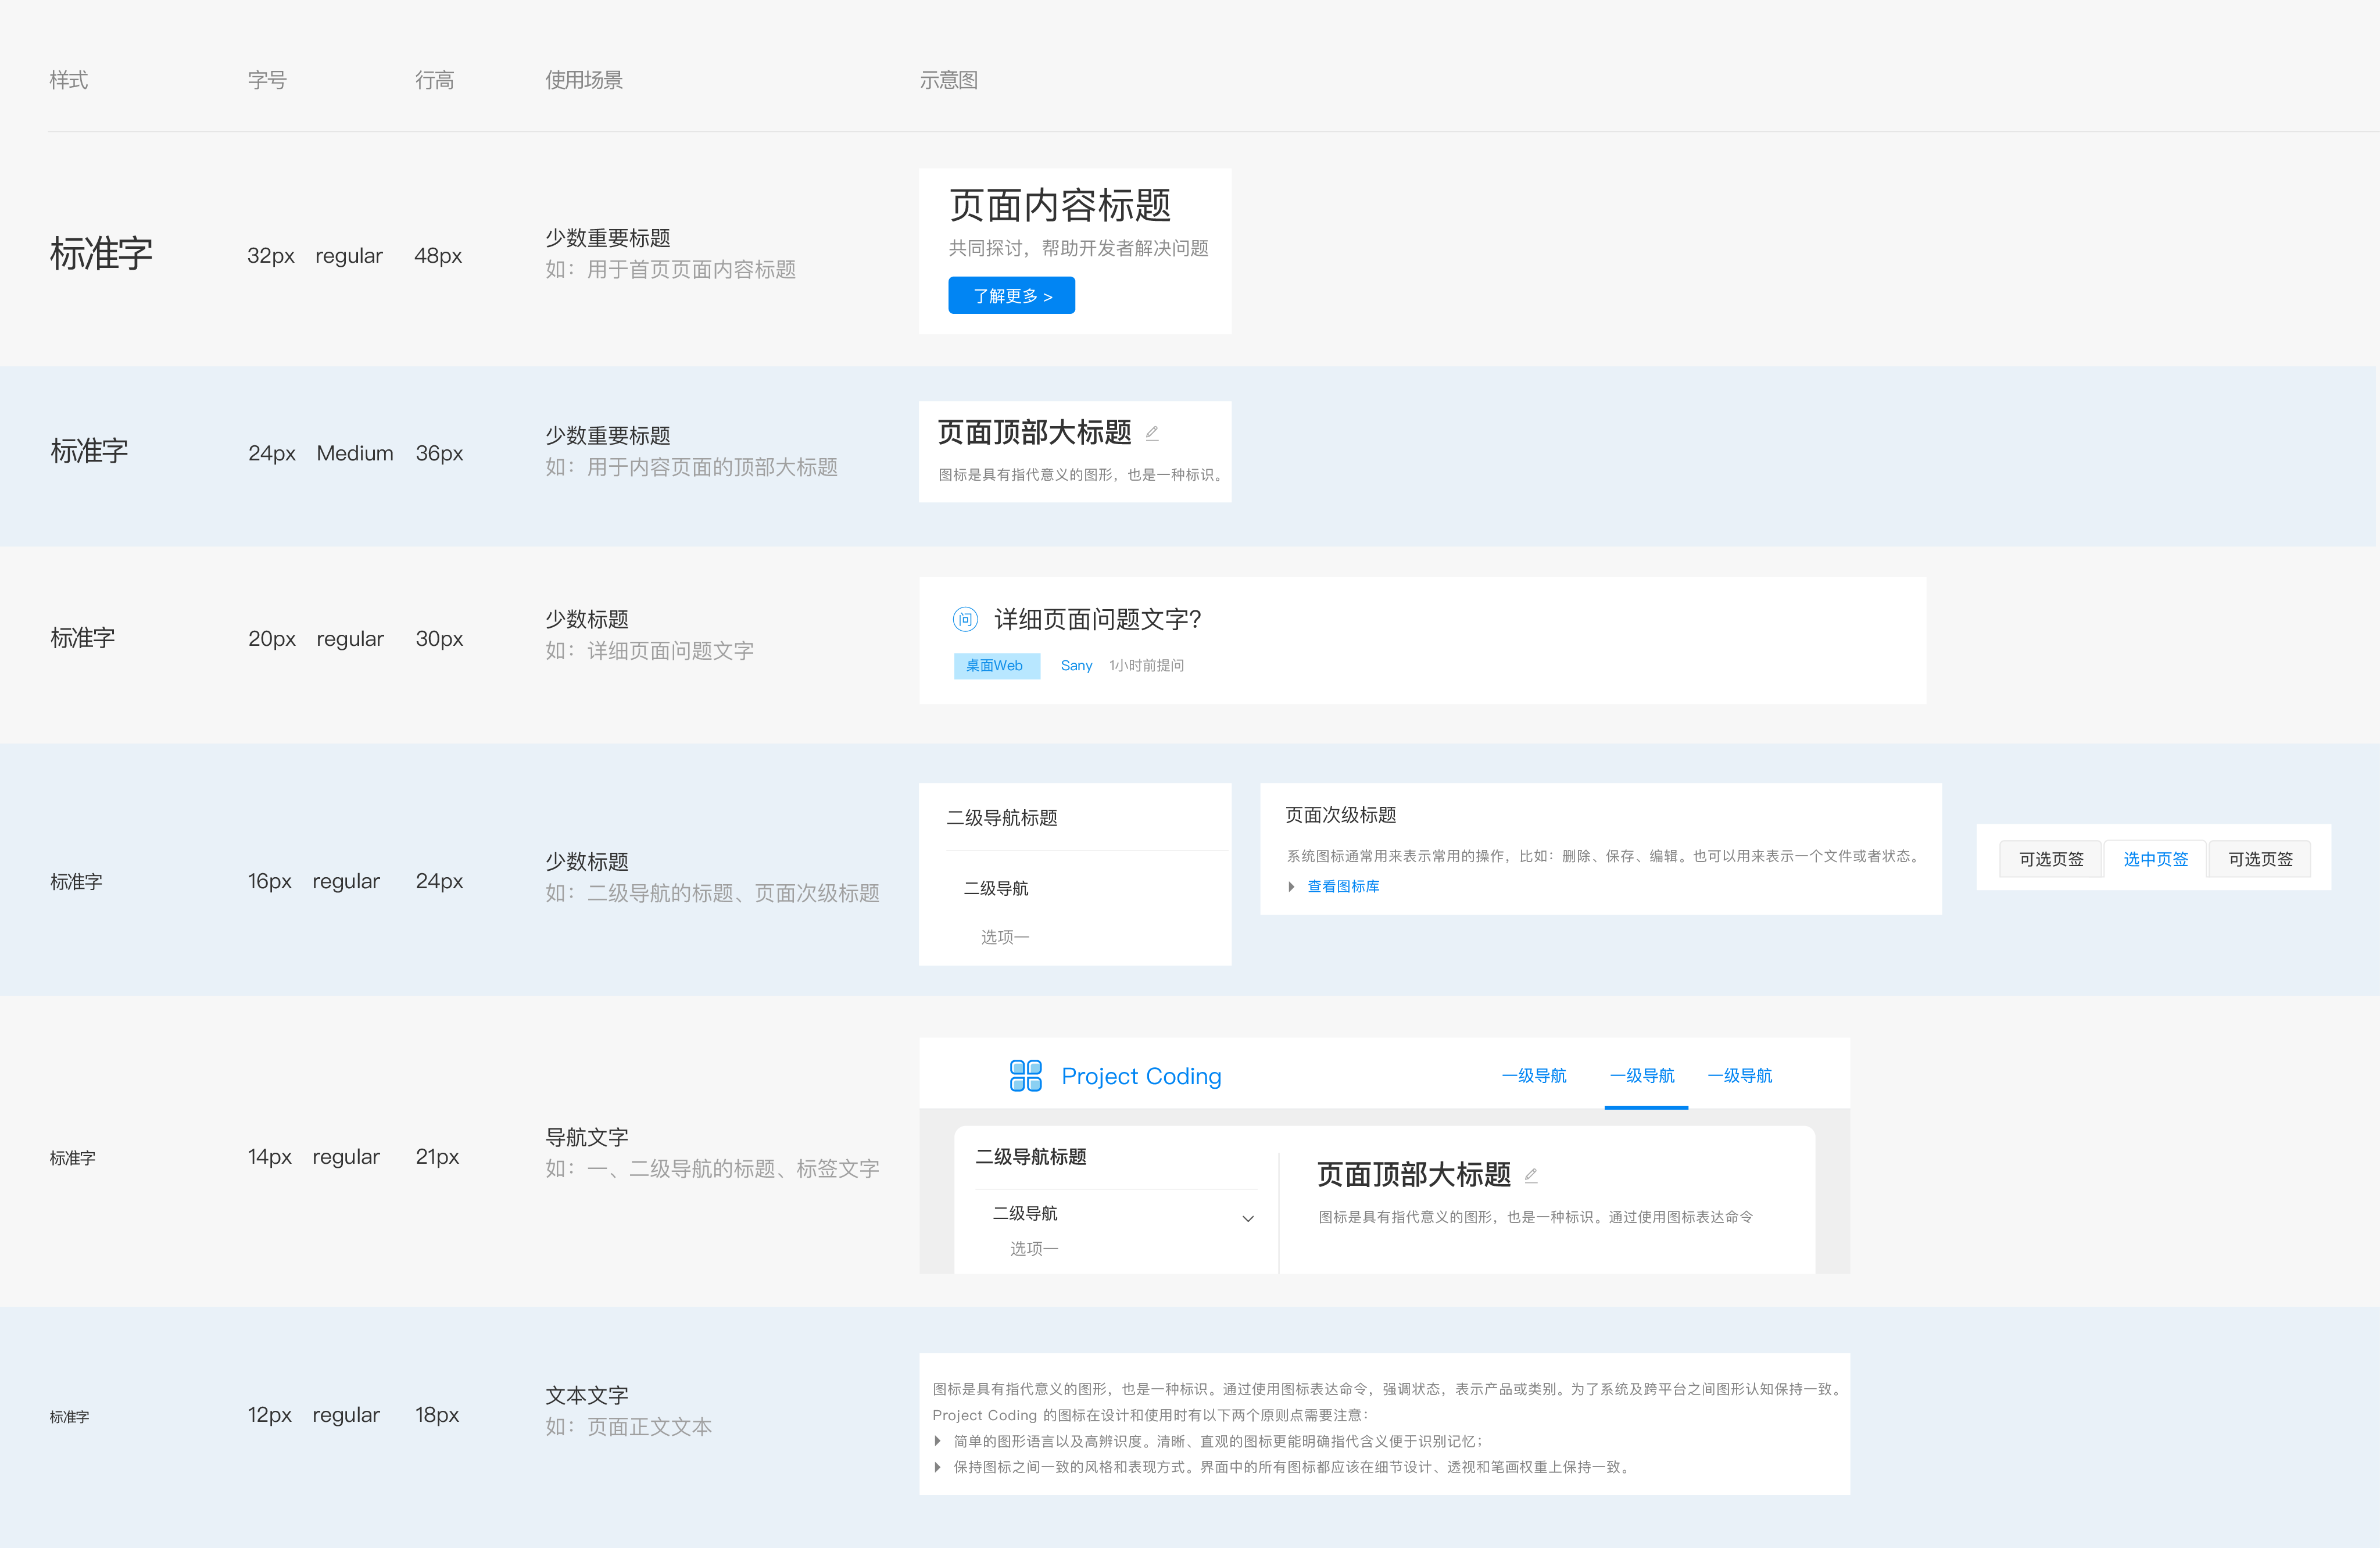Expand the triangle beside 查看图标库

(x=1291, y=887)
